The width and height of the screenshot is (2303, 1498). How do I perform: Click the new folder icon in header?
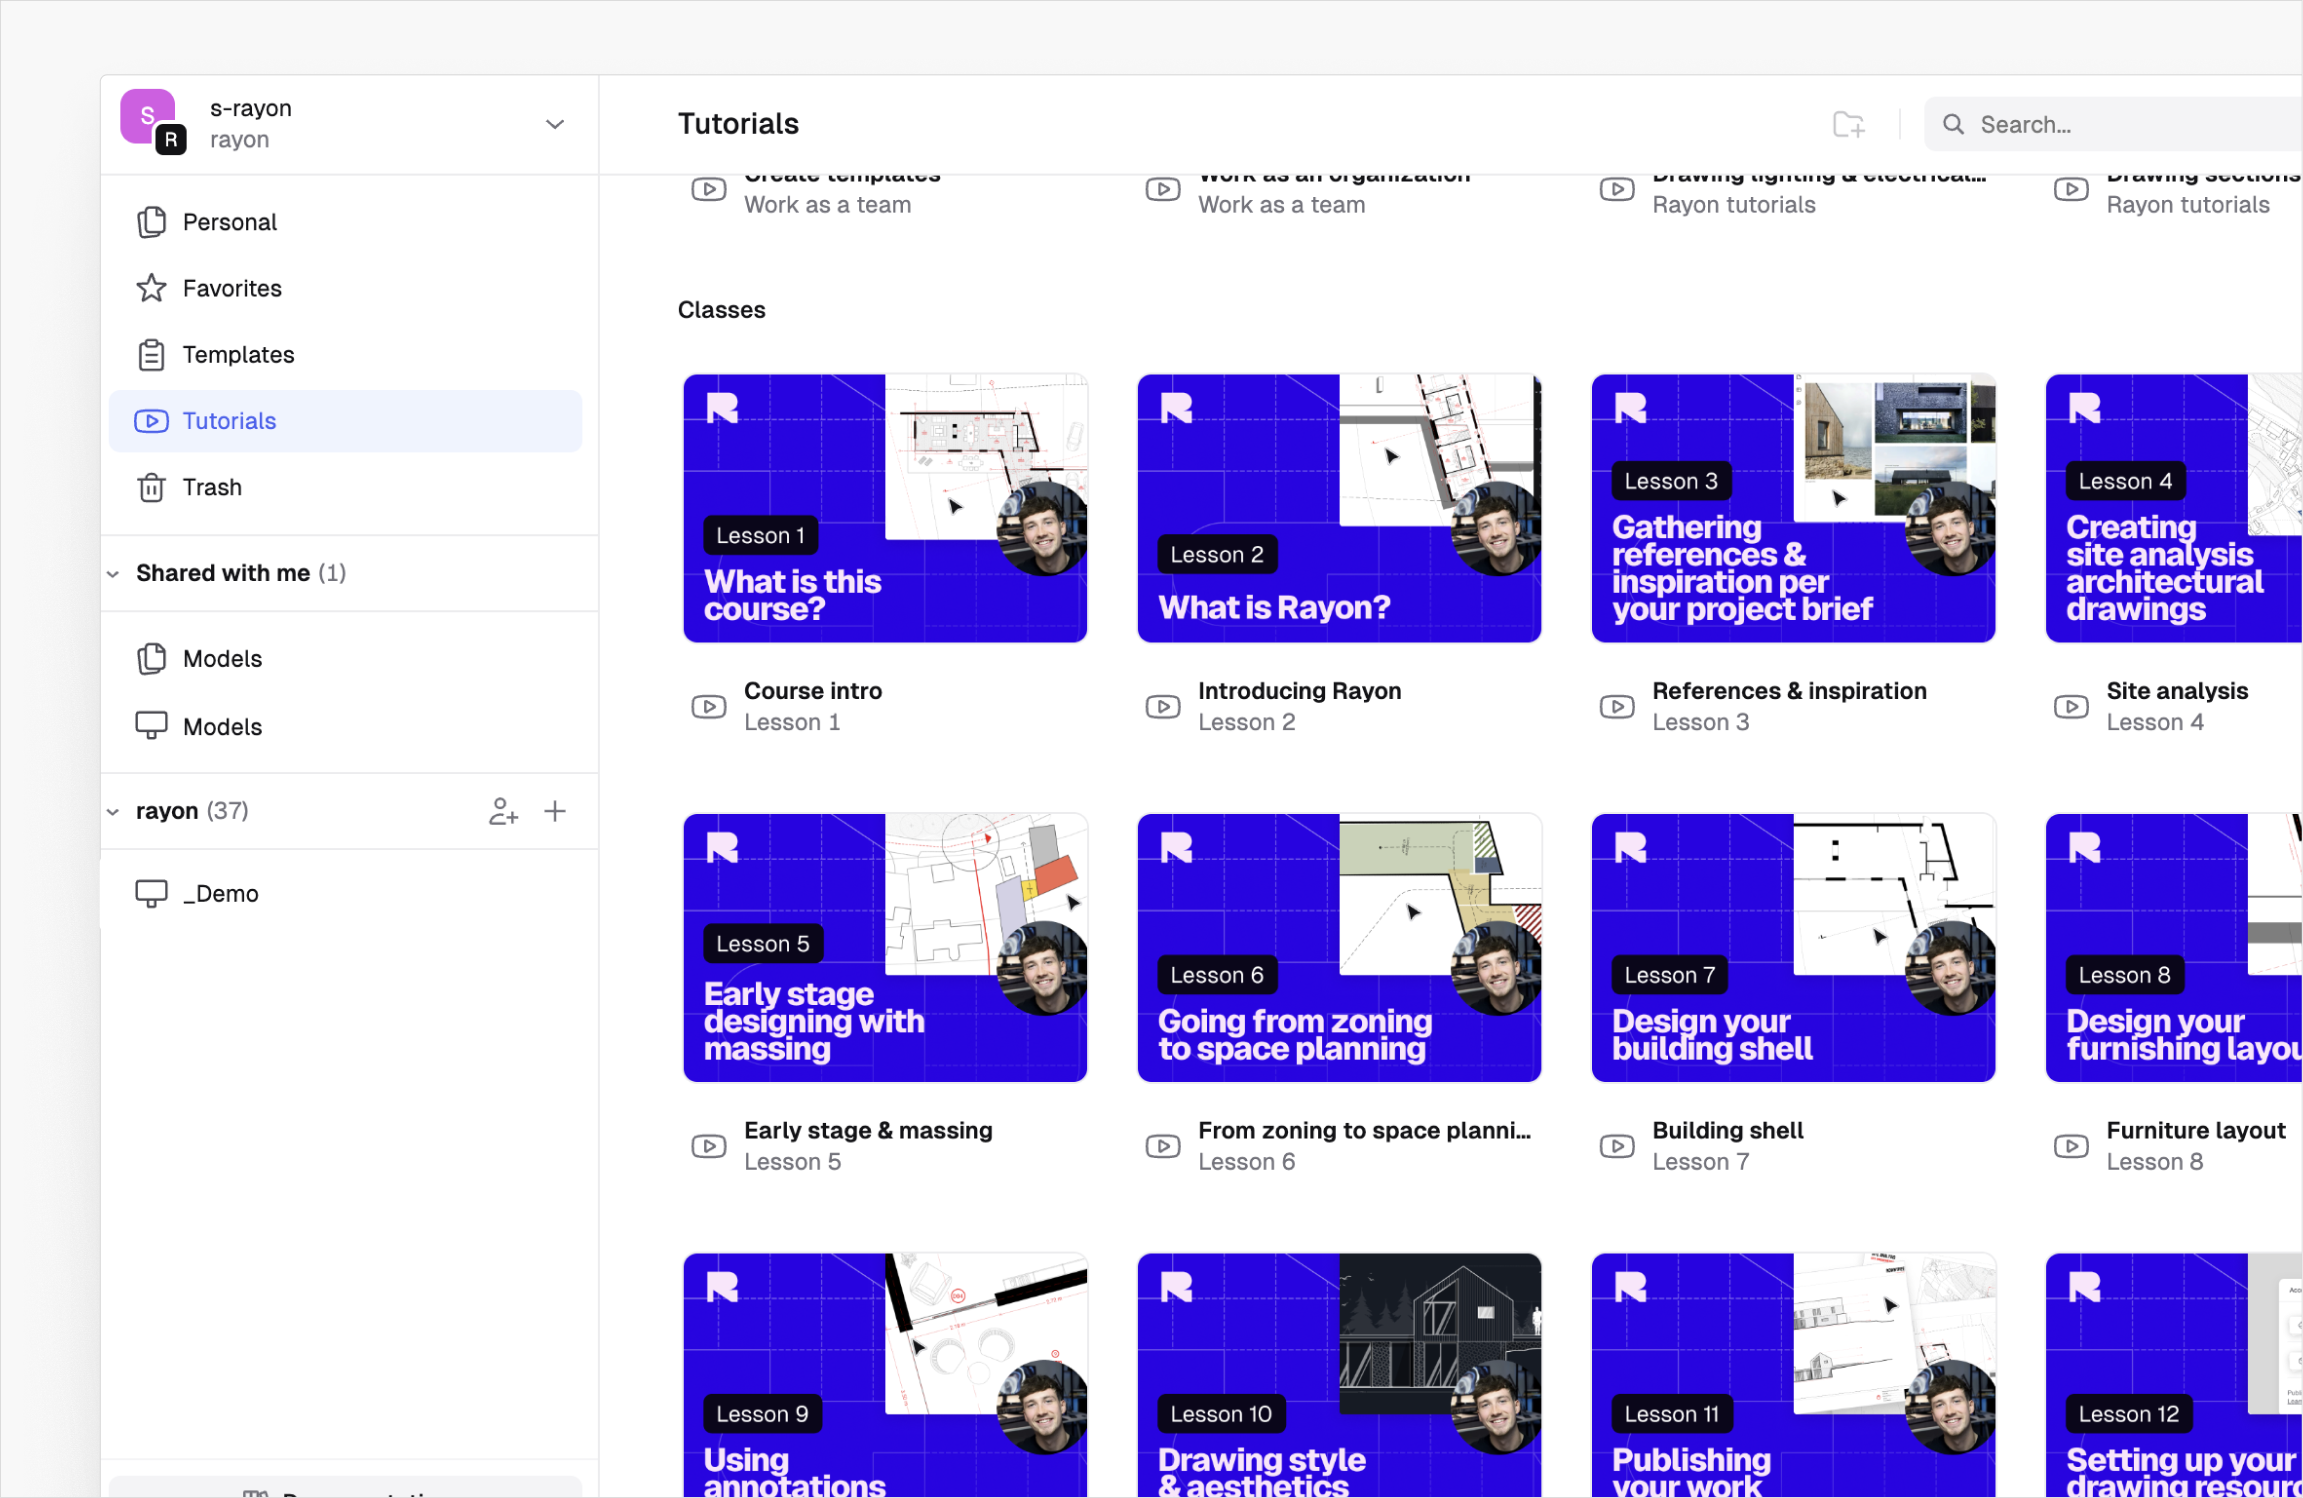click(1848, 124)
